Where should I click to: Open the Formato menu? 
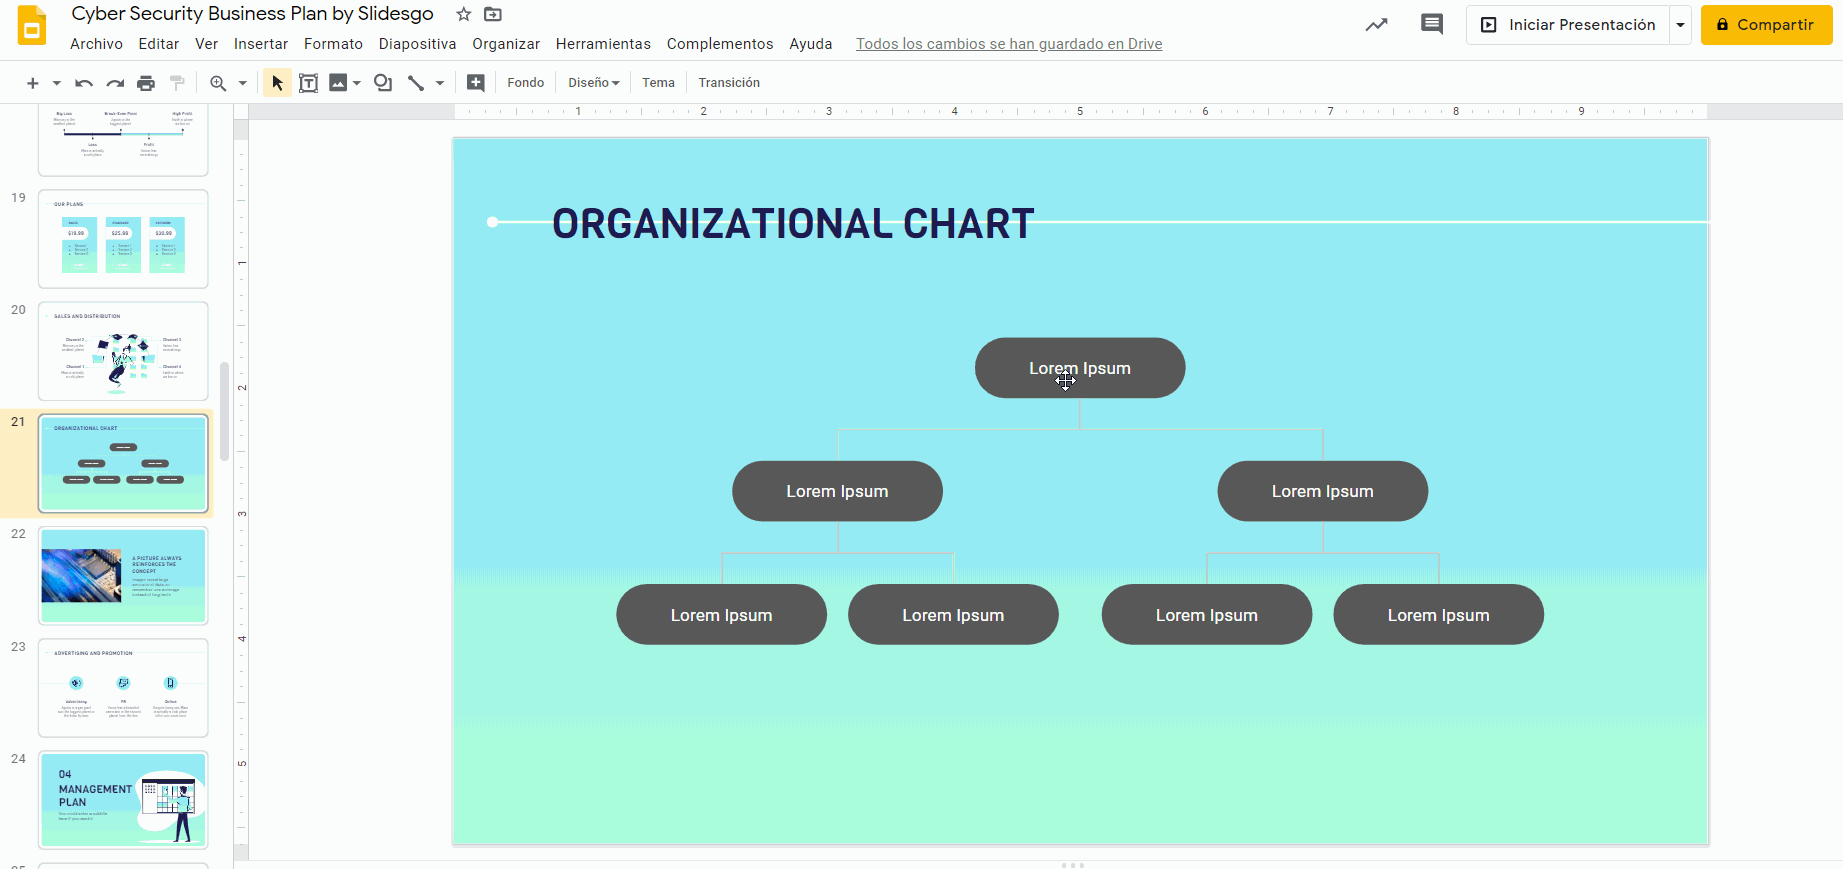coord(333,44)
